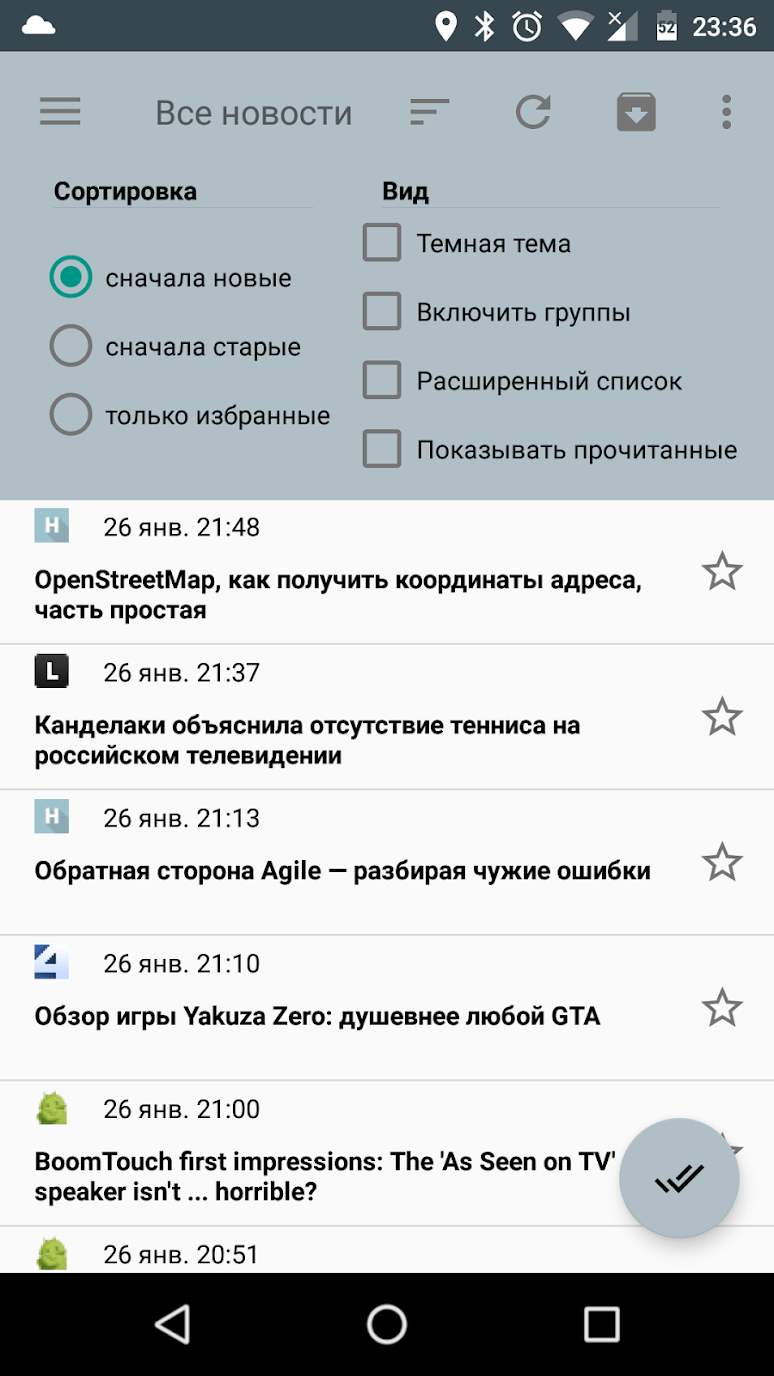
Task: Tap the archive download icon
Action: (636, 112)
